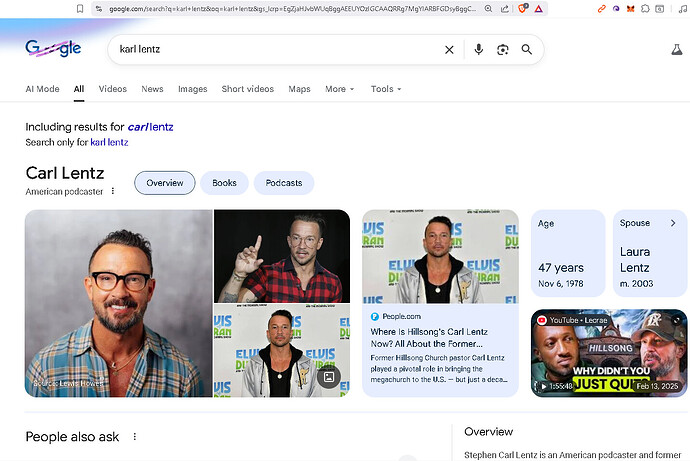
Task: Open the Short videos tab
Action: click(248, 89)
